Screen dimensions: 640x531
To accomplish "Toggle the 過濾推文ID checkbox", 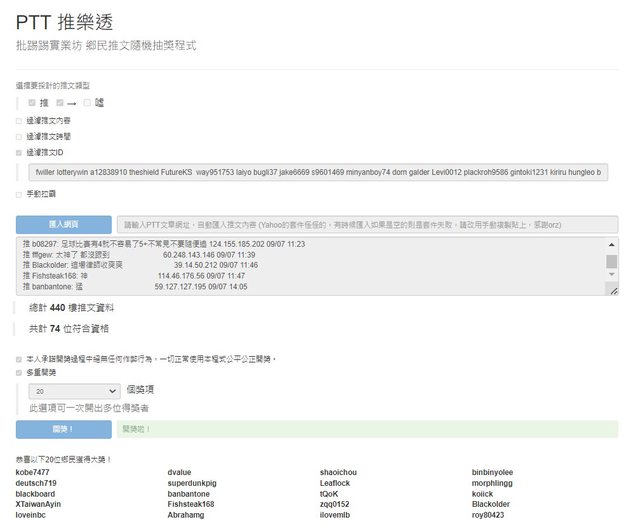I will point(18,152).
